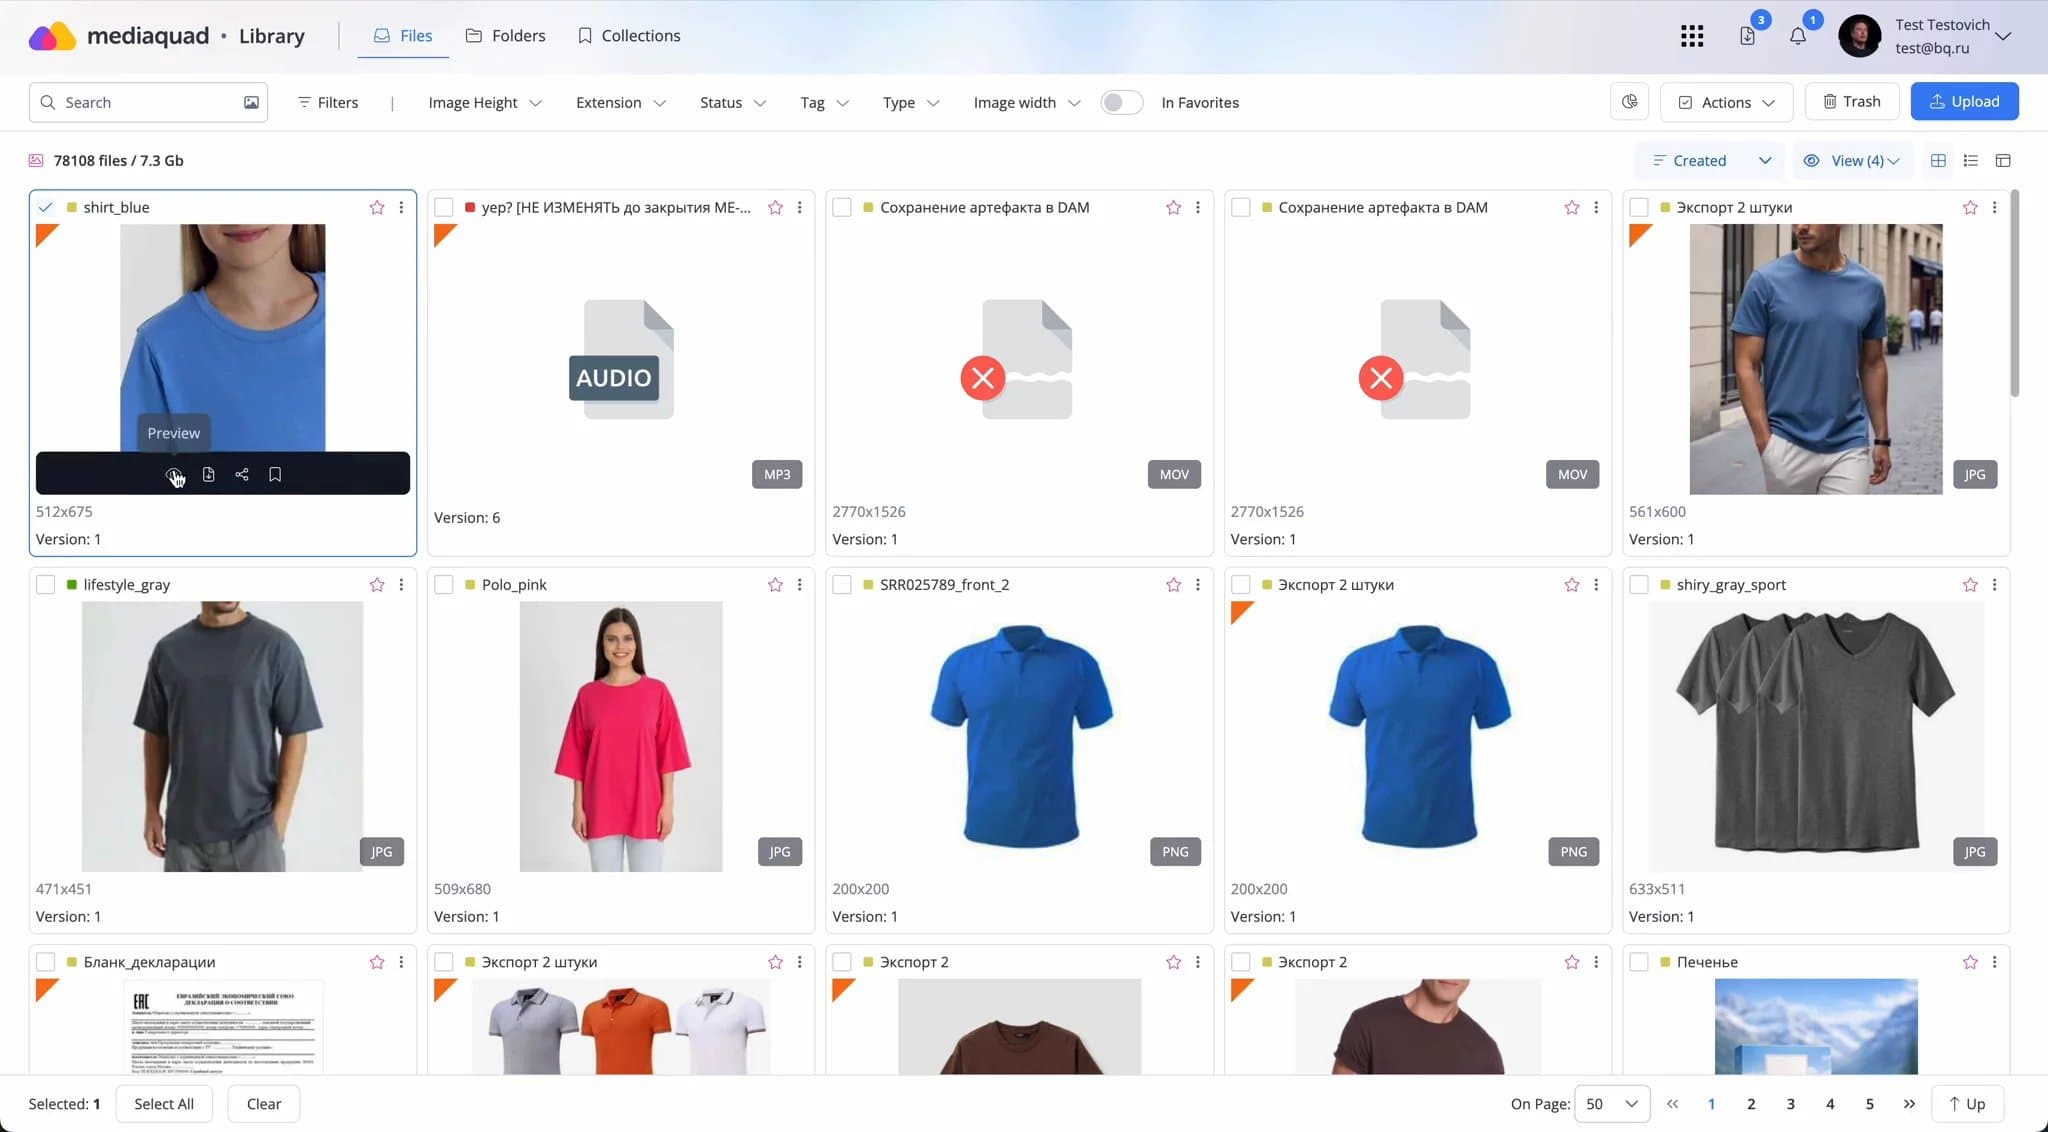Star the SRR025789_front_2 file
The image size is (2048, 1132).
(1173, 584)
